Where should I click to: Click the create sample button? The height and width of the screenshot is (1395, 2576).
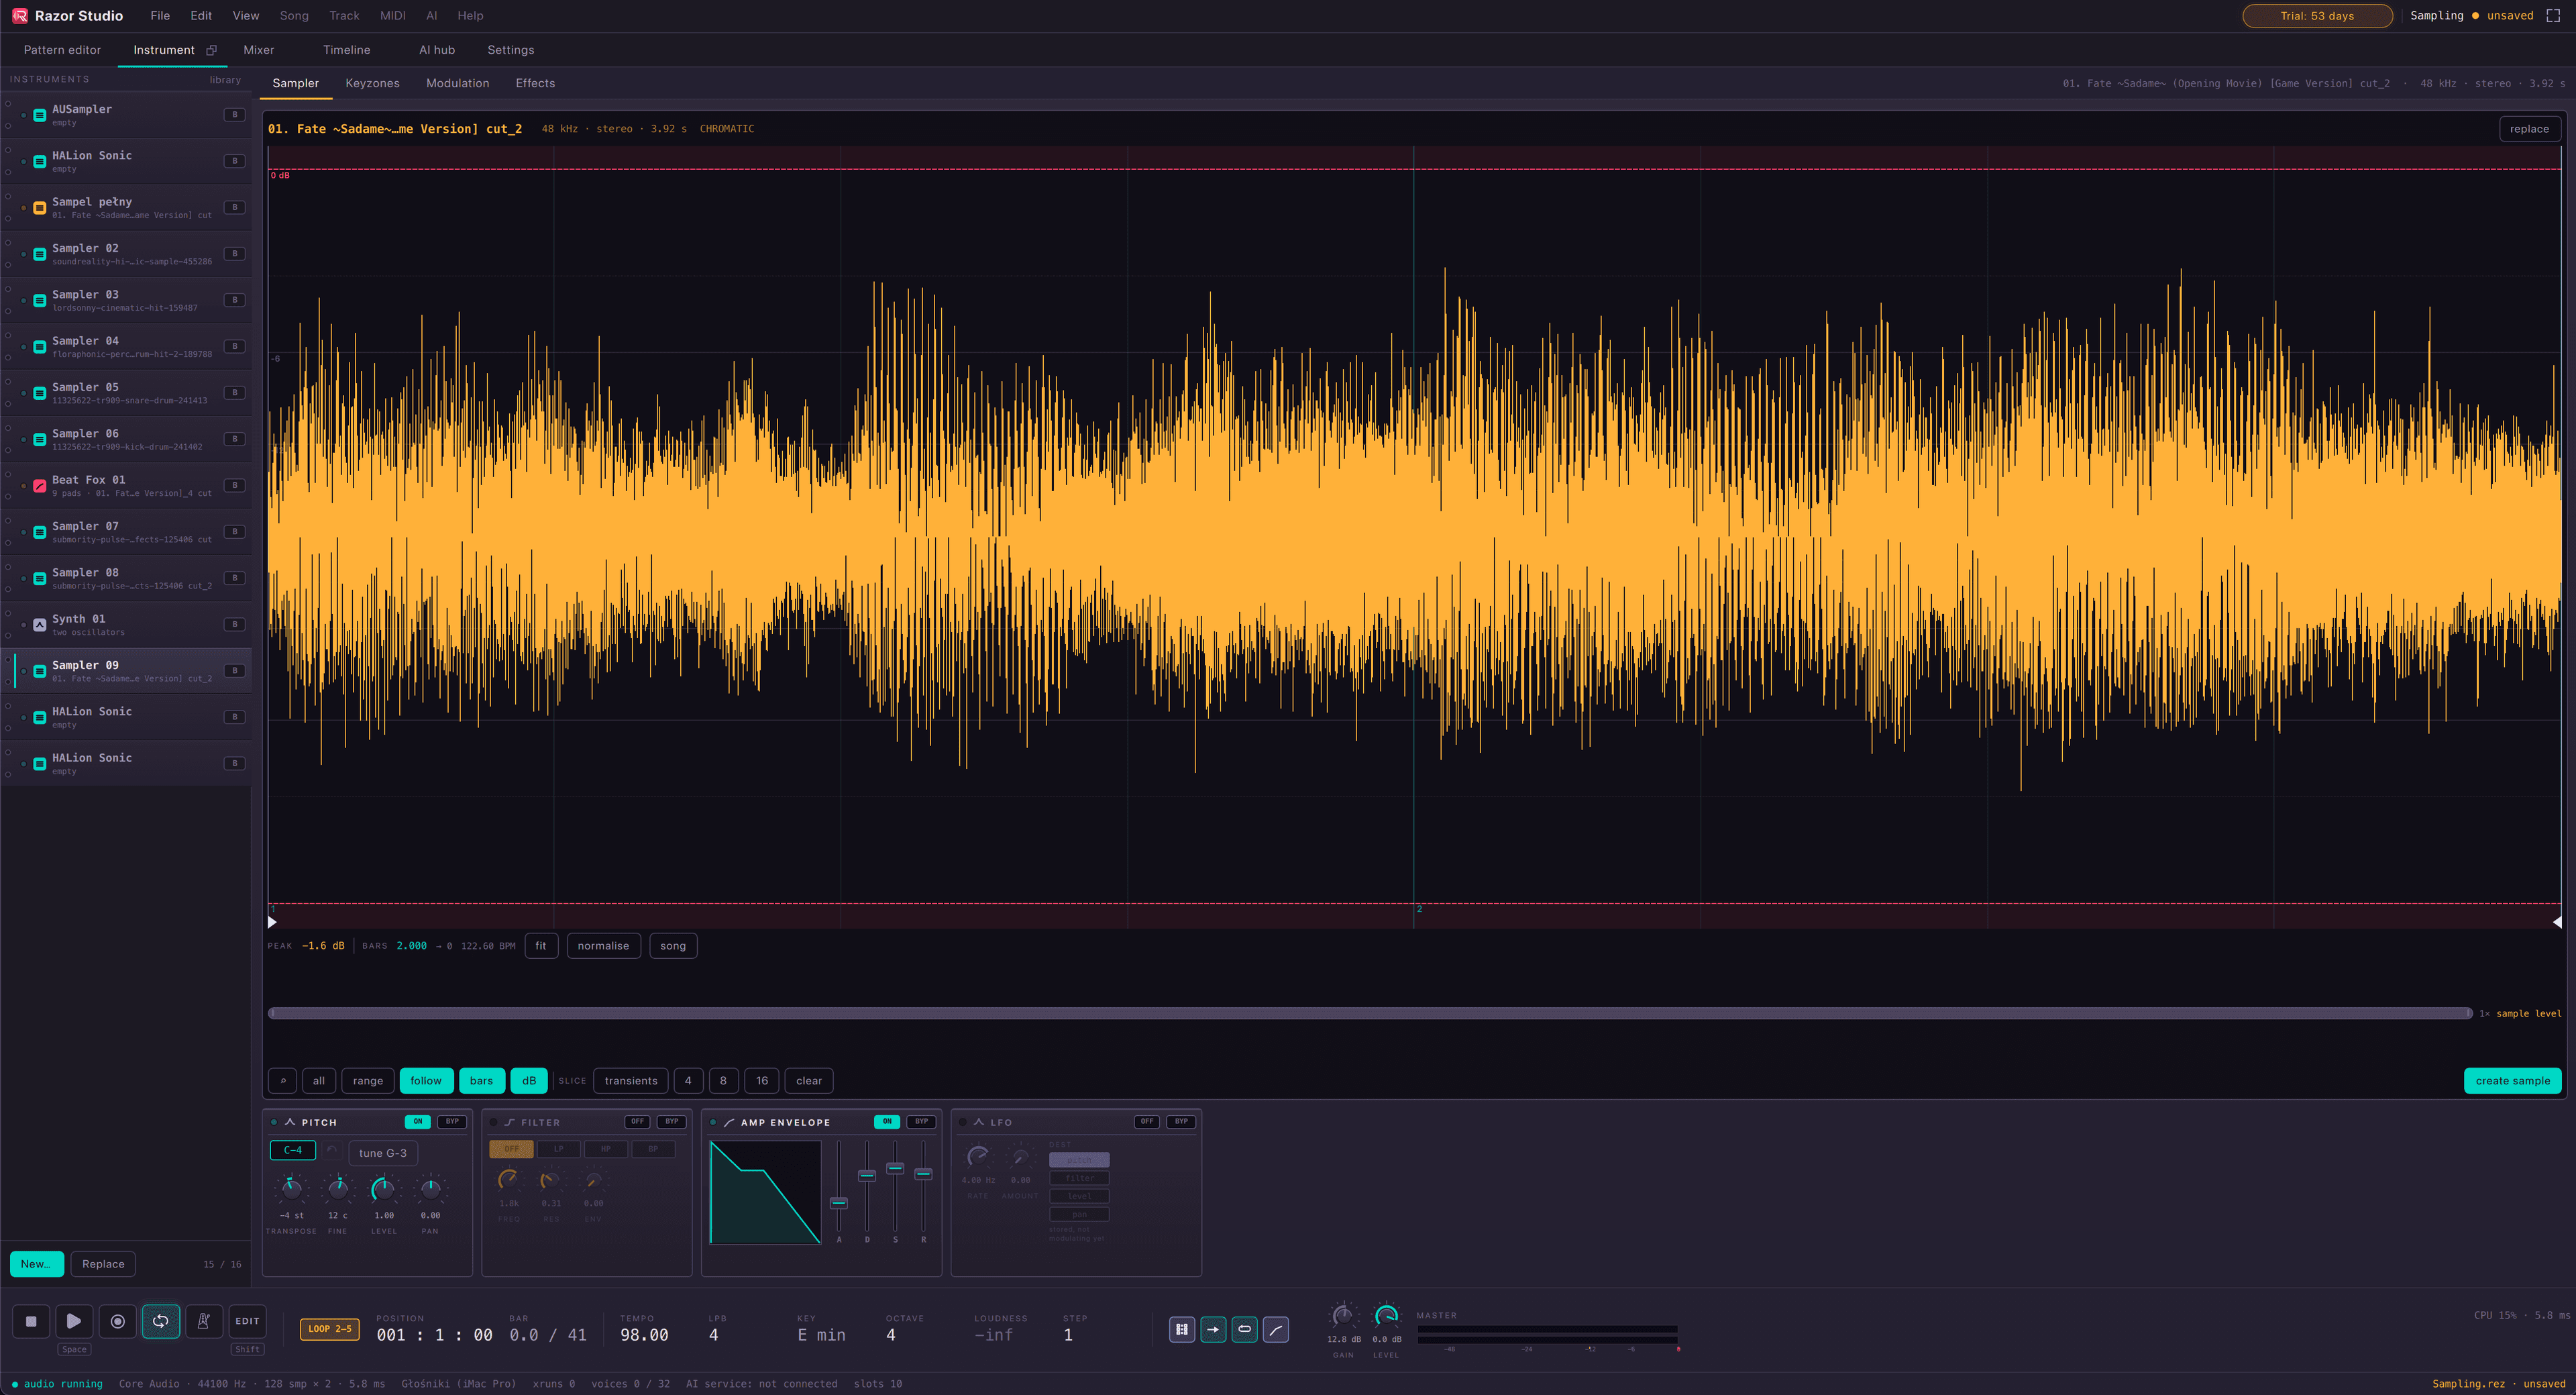pyautogui.click(x=2512, y=1080)
